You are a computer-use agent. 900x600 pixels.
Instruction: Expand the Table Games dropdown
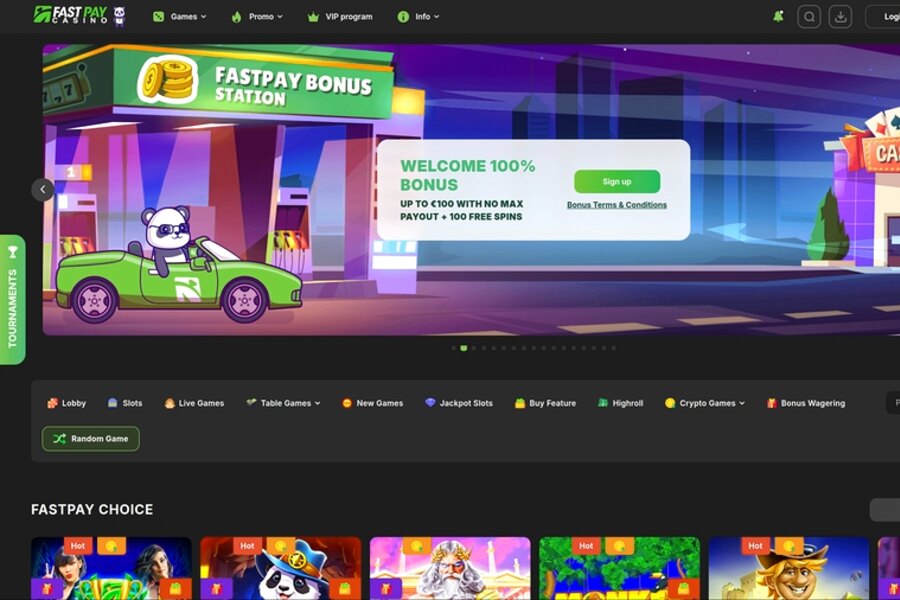point(283,403)
